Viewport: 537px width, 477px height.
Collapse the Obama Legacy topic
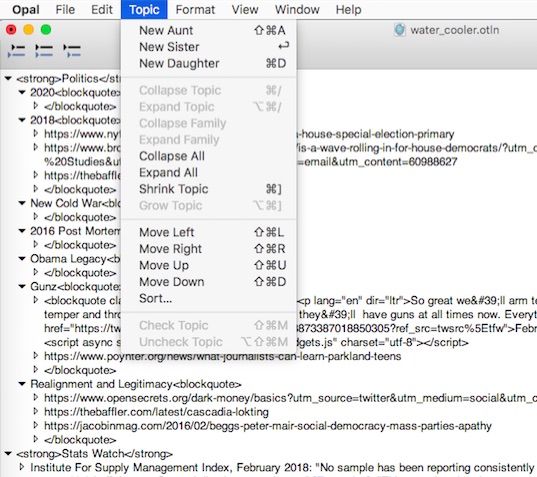pyautogui.click(x=22, y=259)
